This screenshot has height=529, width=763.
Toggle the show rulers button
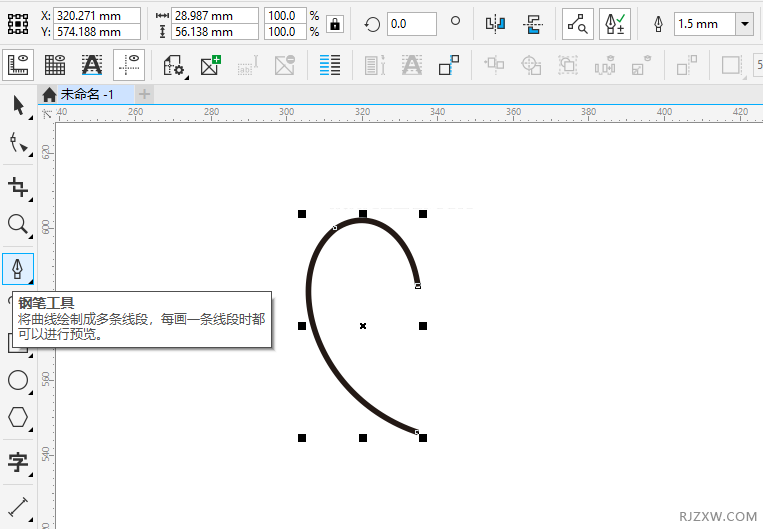pyautogui.click(x=18, y=66)
